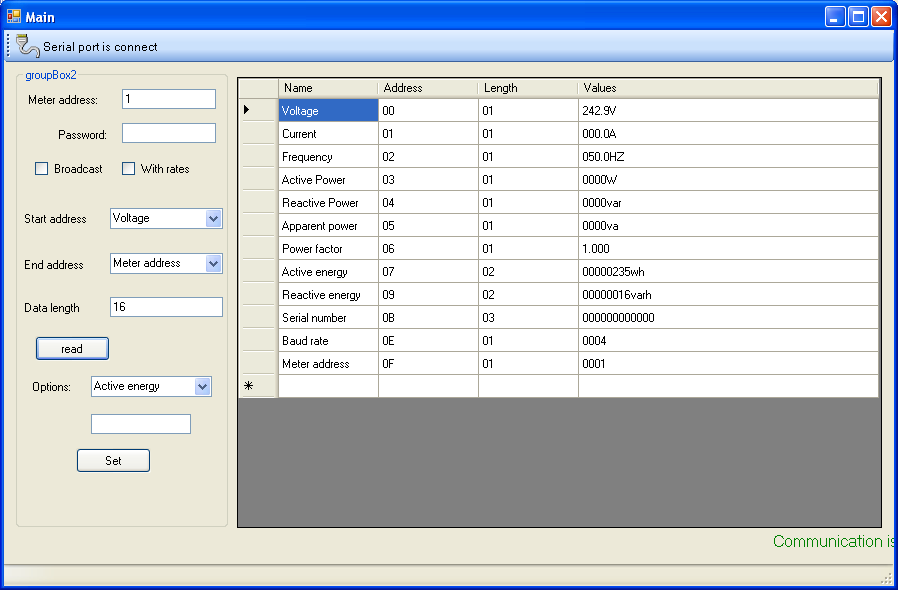Click the 00000235wh value cell
The image size is (898, 590).
(x=728, y=272)
